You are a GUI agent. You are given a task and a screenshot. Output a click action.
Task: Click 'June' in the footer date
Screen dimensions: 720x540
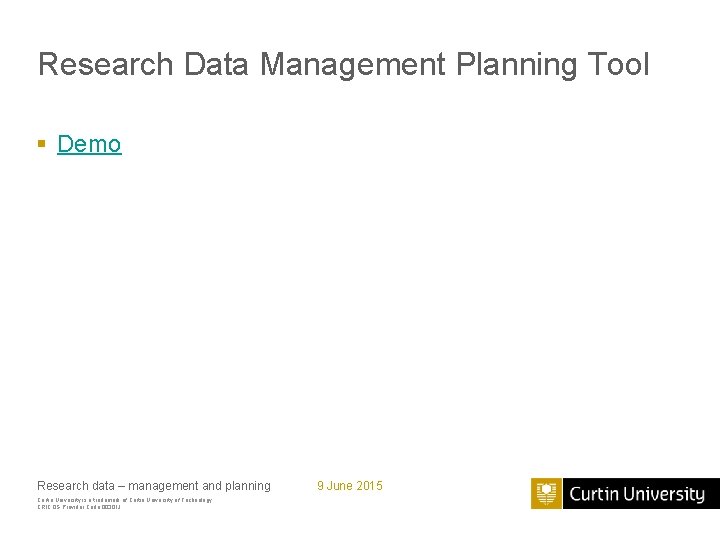click(x=340, y=486)
